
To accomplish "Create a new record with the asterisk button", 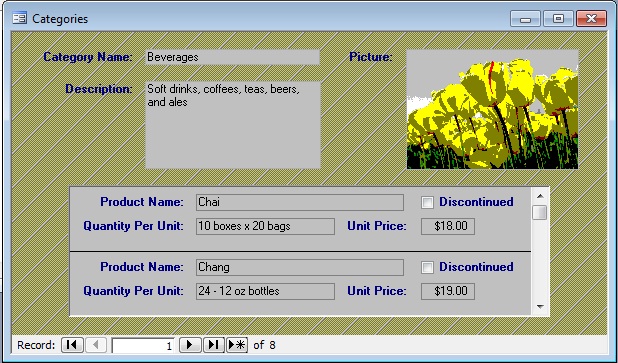I will click(237, 345).
